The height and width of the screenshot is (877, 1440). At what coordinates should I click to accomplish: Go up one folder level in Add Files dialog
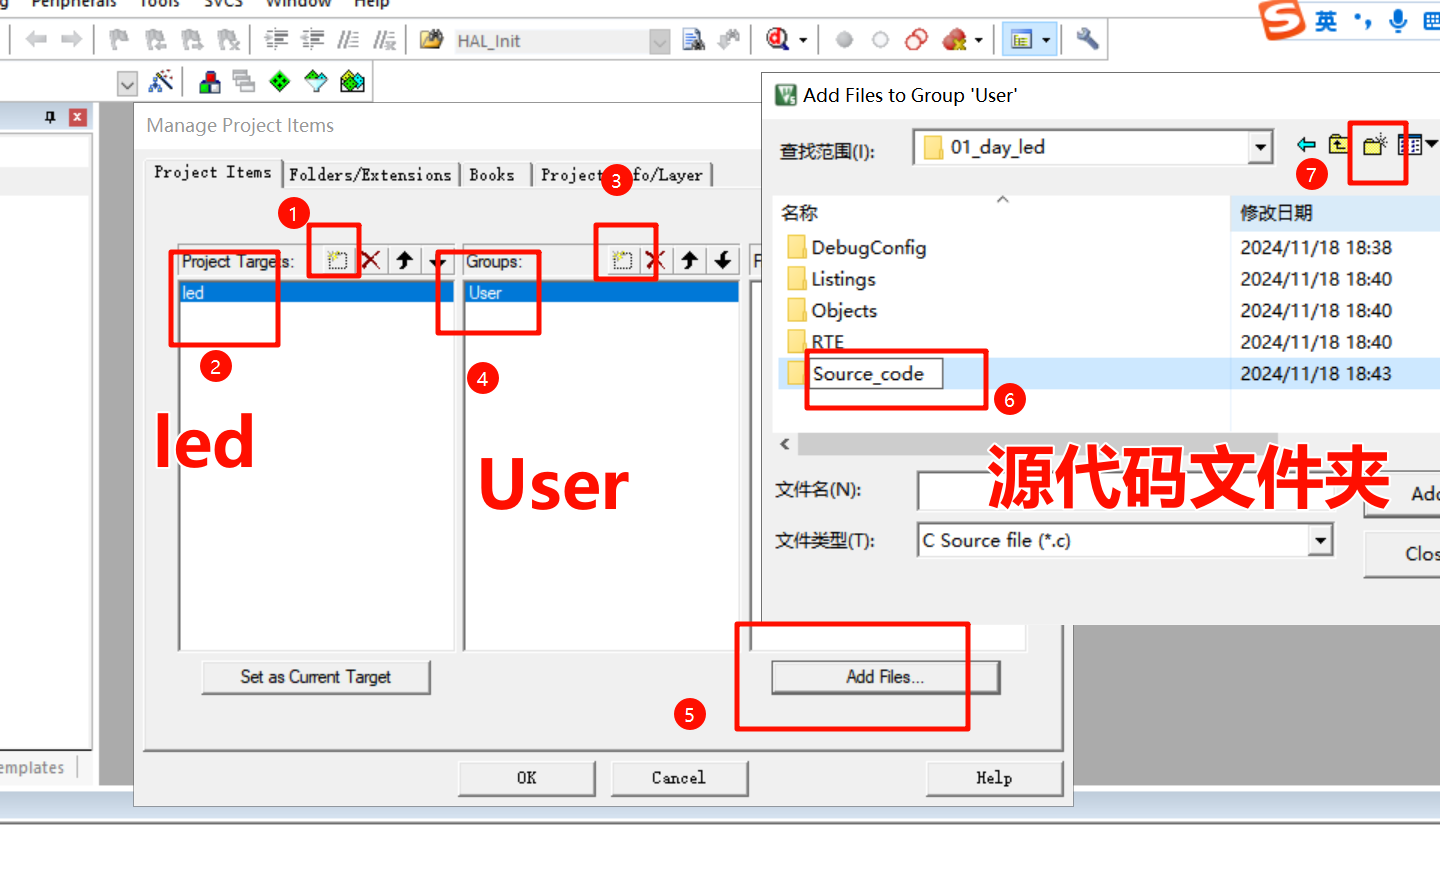1338,146
